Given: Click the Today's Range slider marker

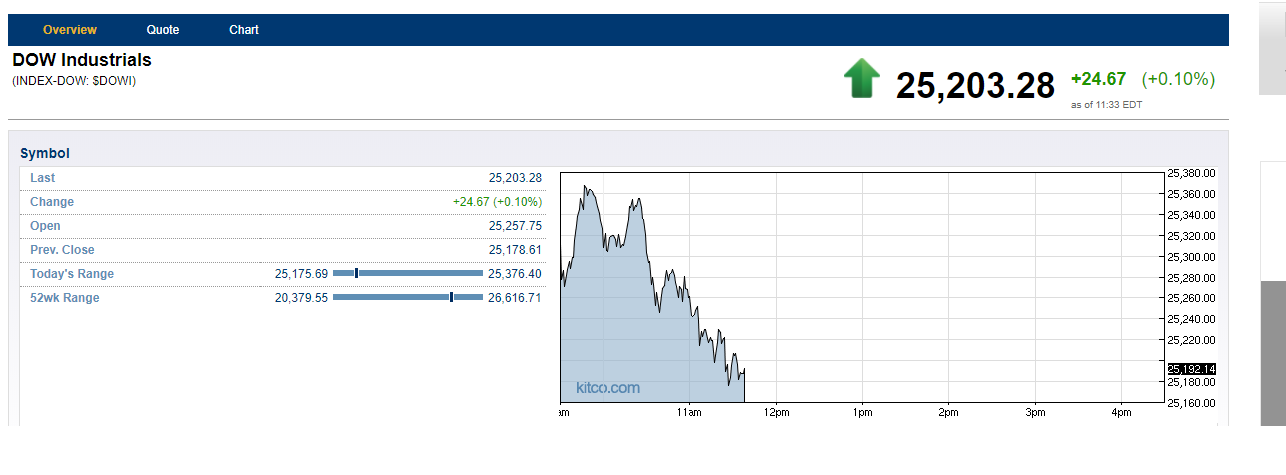Looking at the screenshot, I should coord(357,273).
